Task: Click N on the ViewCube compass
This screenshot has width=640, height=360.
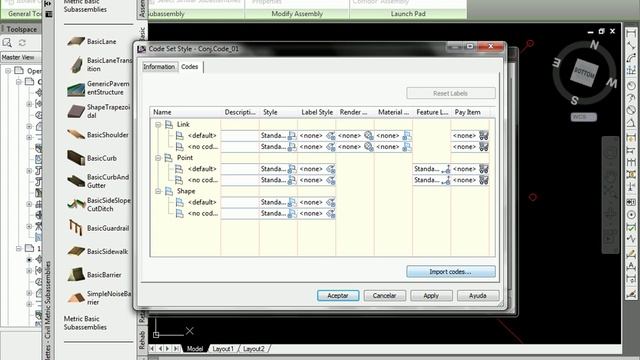Action: (594, 45)
